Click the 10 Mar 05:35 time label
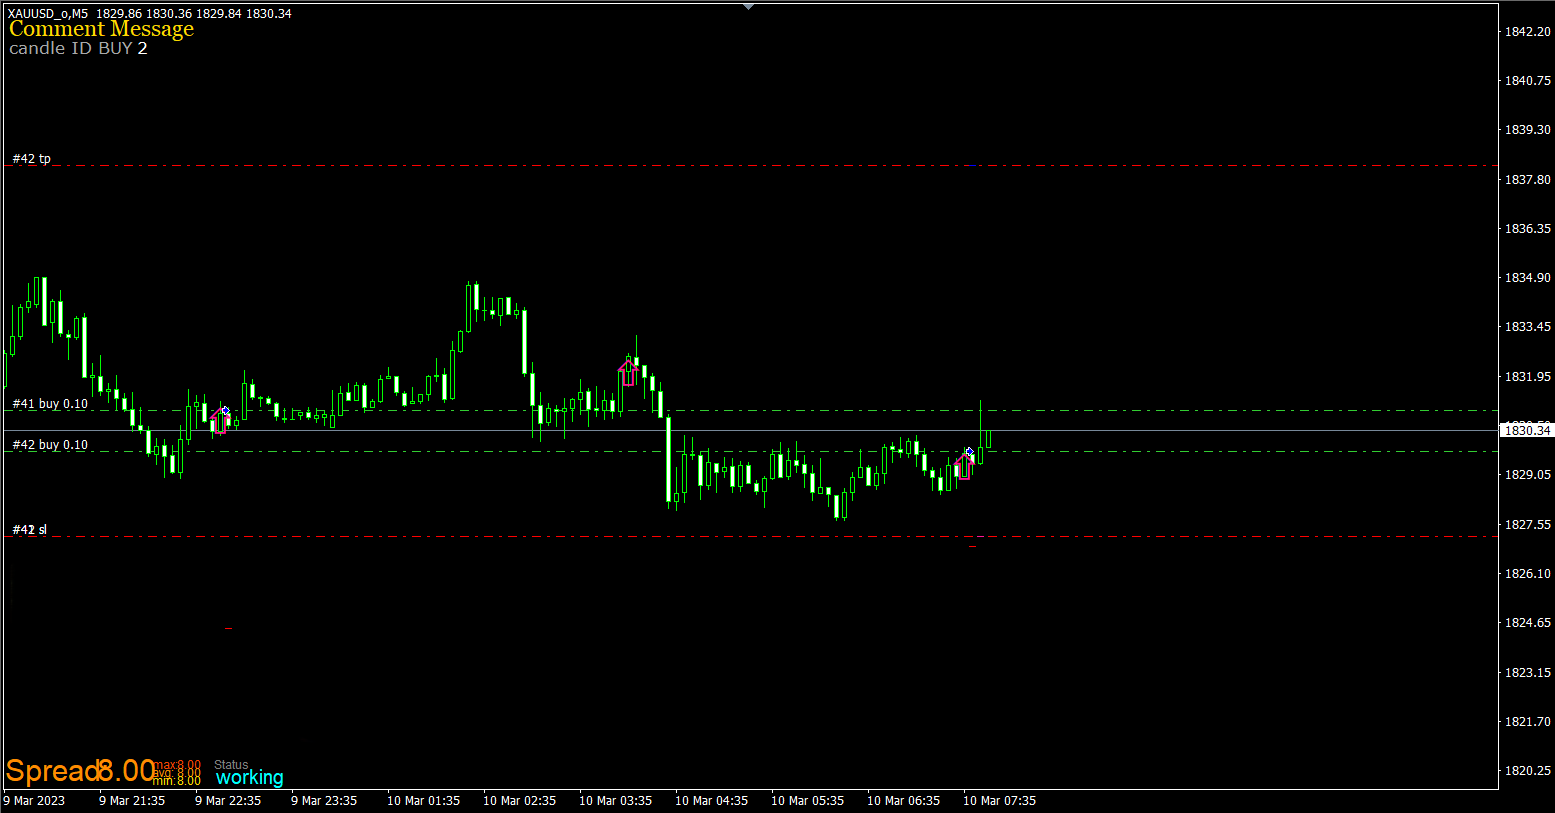 (x=808, y=801)
